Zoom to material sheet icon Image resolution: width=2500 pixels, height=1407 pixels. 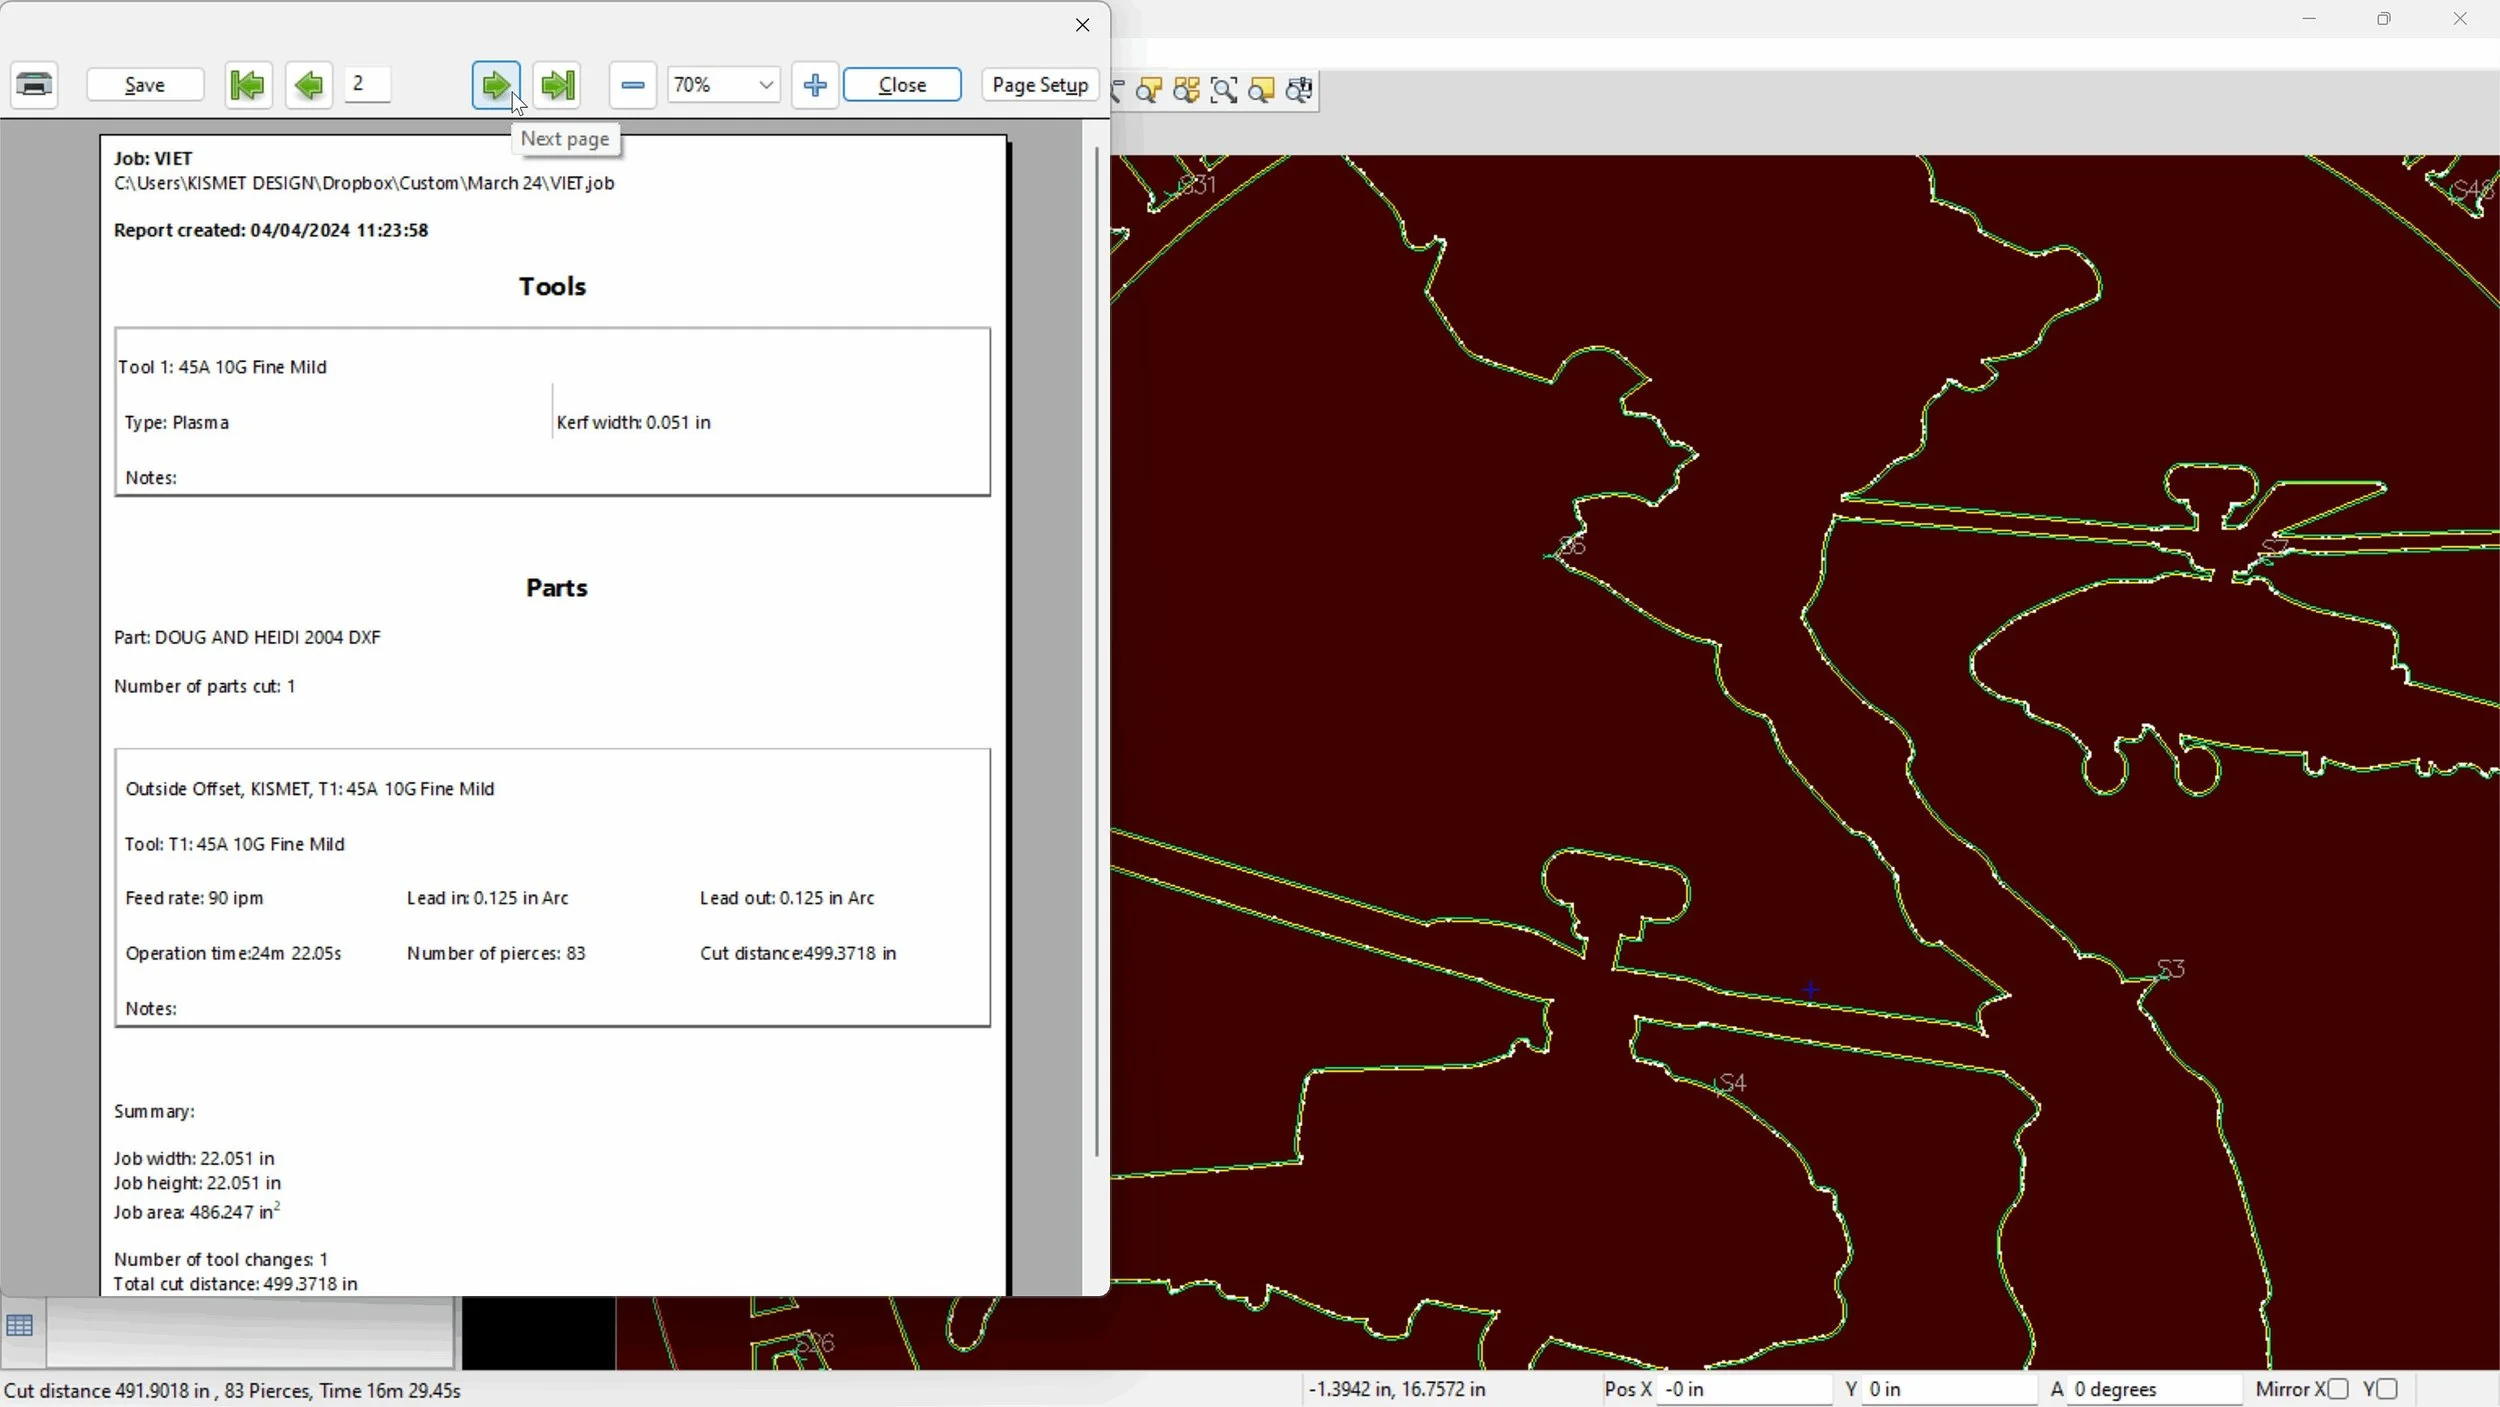click(1262, 90)
